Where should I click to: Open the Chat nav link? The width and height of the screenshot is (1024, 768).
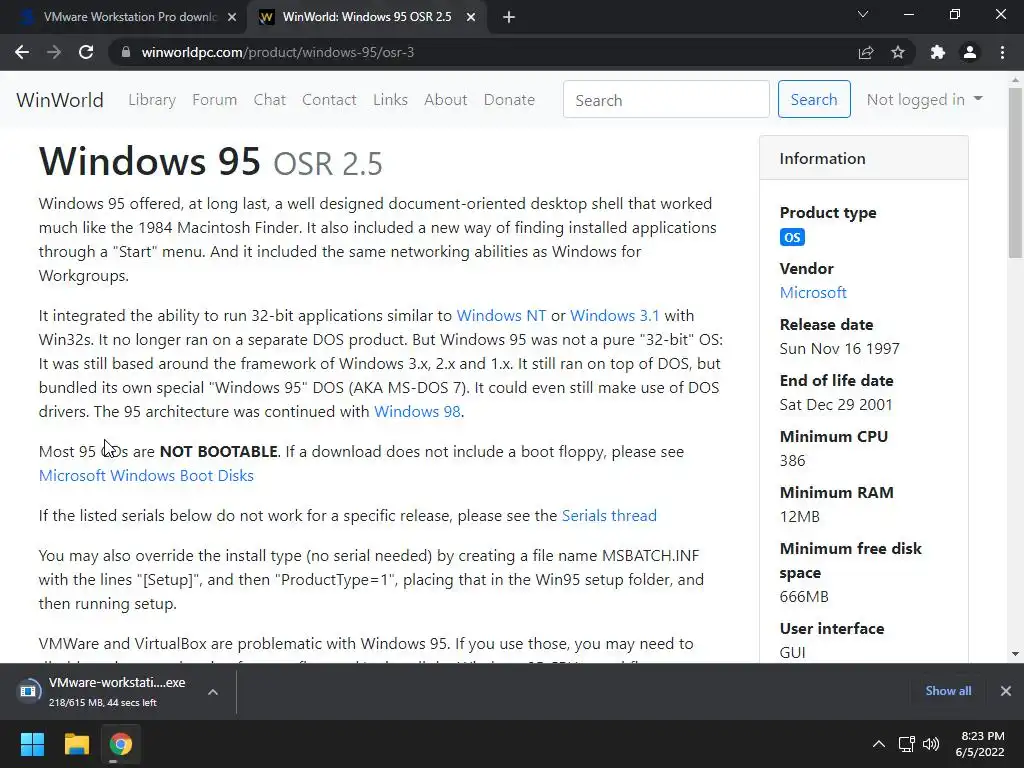(x=270, y=100)
